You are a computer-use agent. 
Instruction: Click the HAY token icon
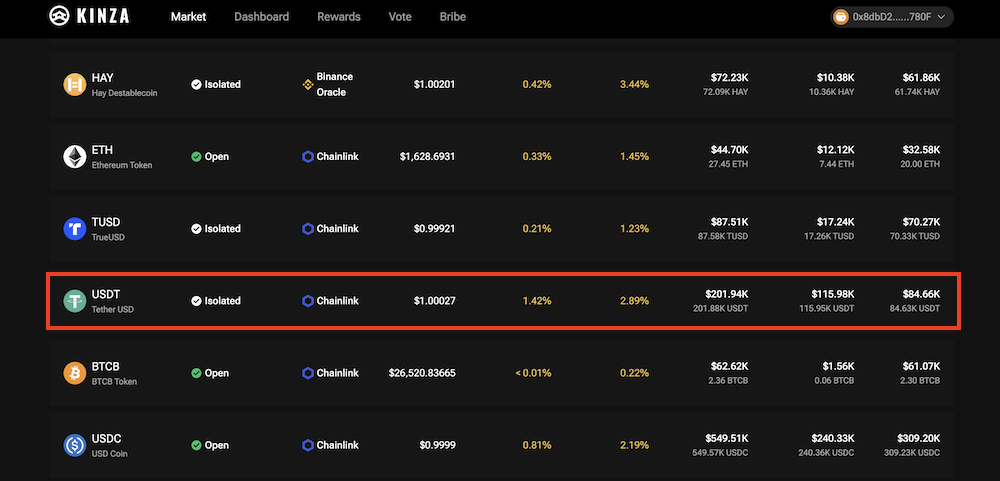[x=75, y=84]
